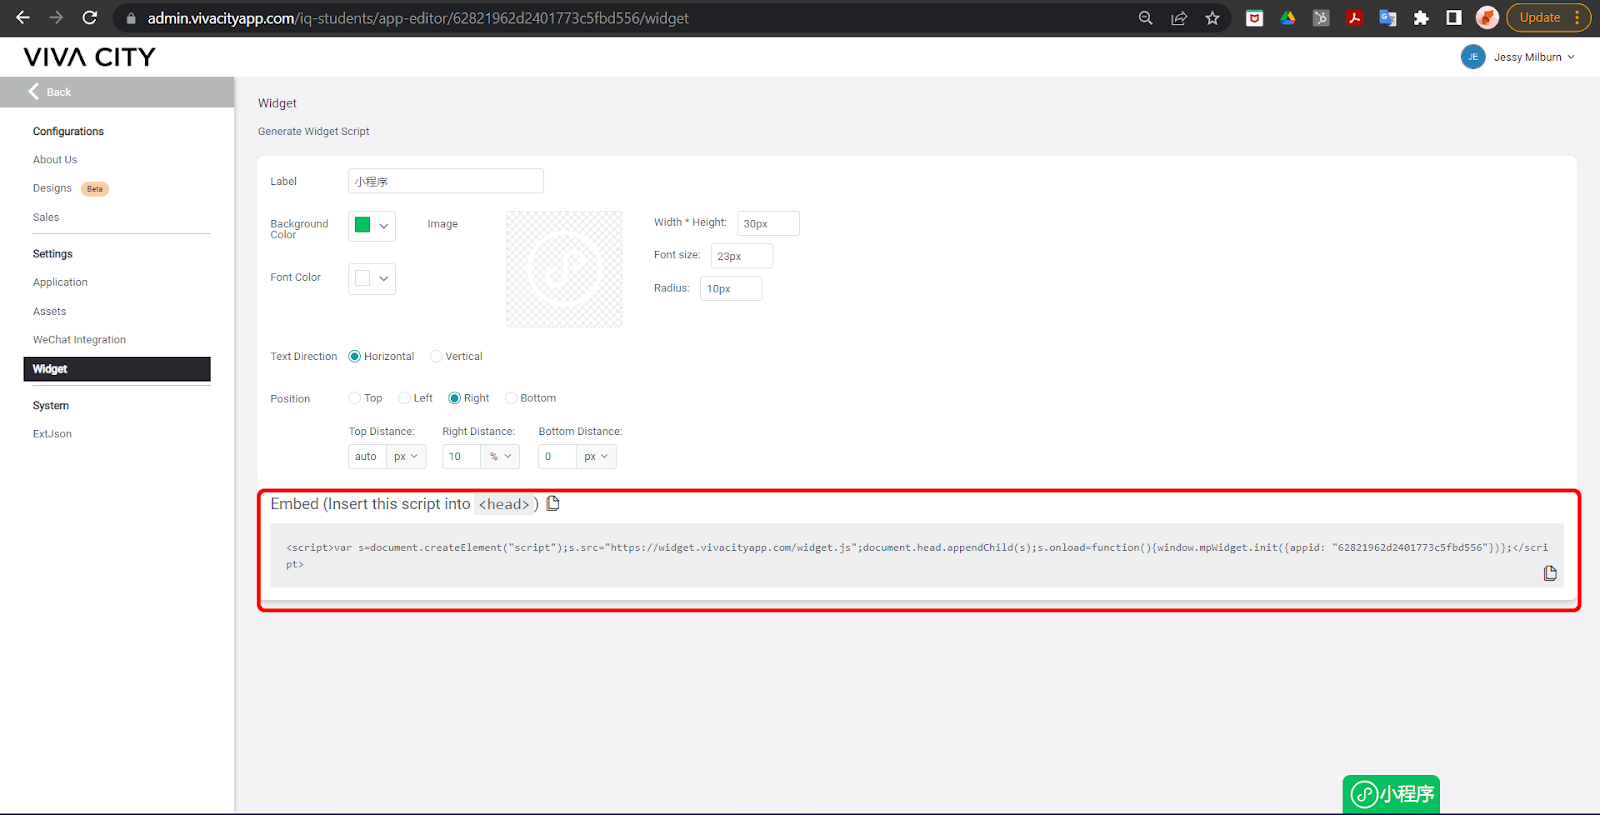The height and width of the screenshot is (815, 1600).
Task: Open Application settings
Action: coord(60,283)
